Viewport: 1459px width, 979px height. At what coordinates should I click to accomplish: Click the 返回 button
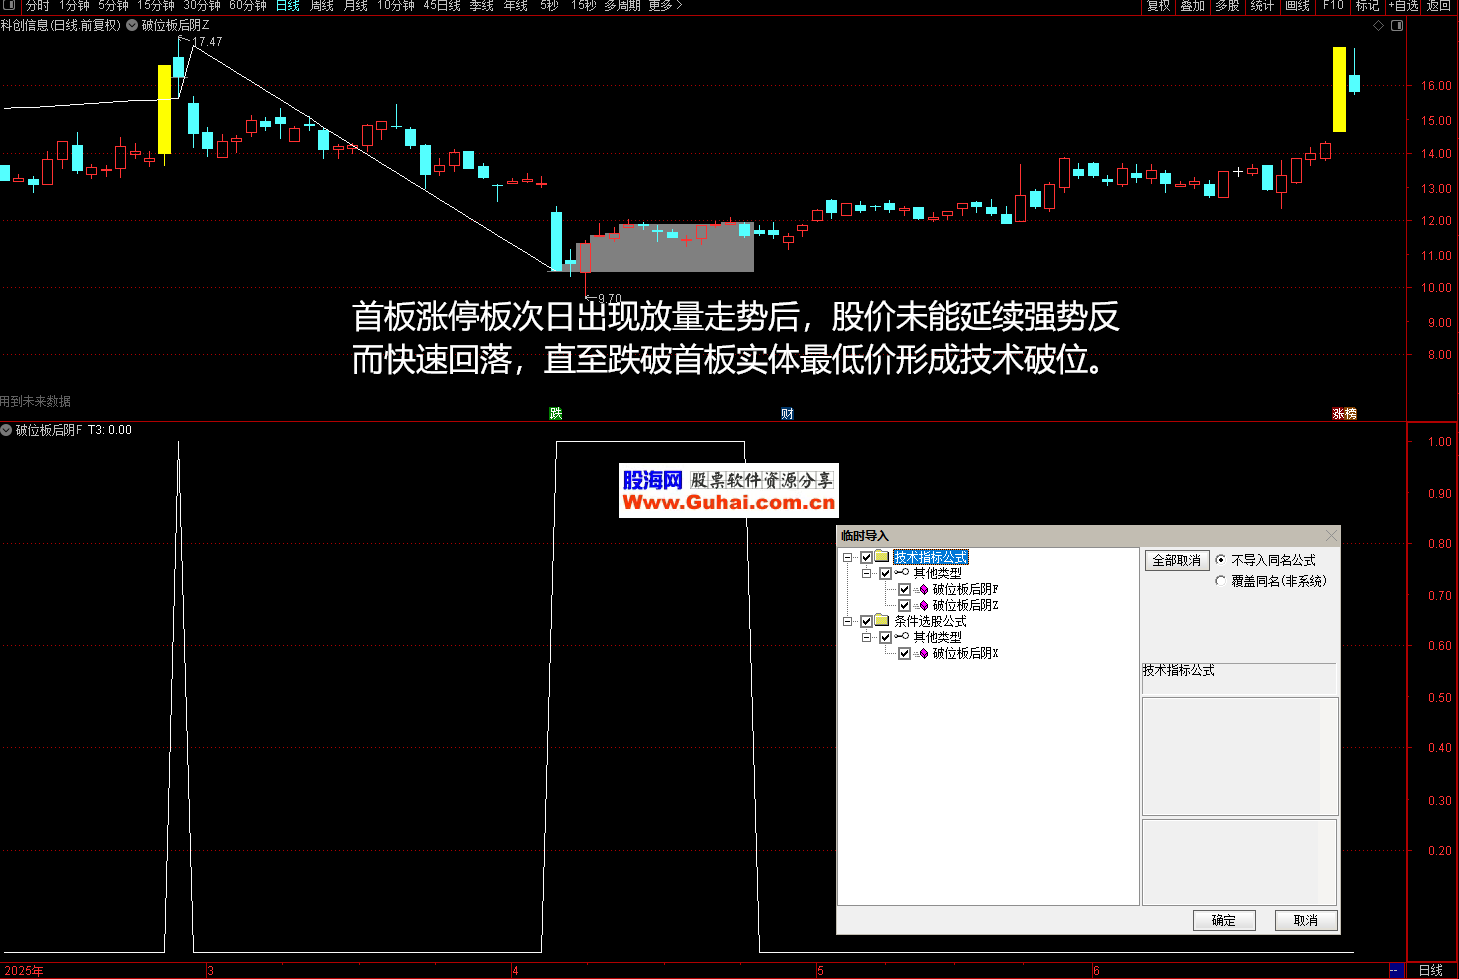click(1439, 5)
